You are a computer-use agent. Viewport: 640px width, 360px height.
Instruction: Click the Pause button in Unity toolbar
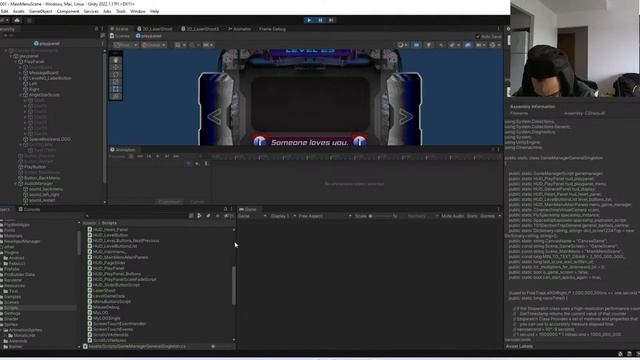[x=320, y=20]
